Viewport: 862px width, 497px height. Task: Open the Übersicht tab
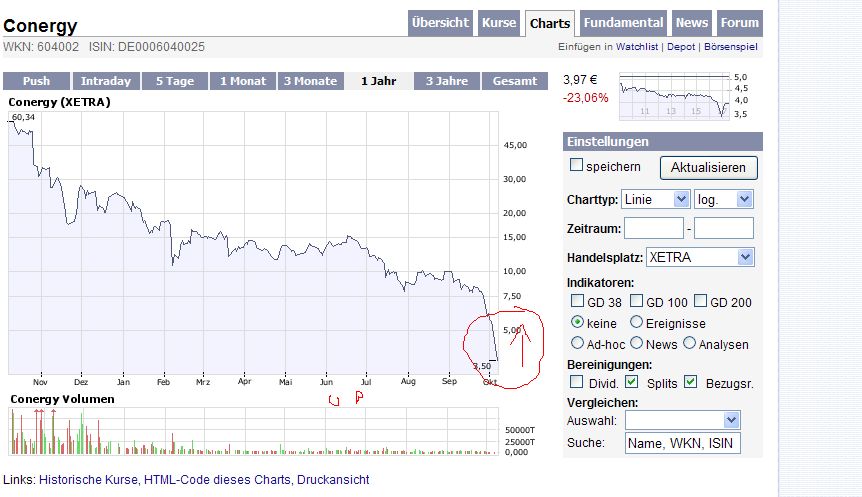click(x=440, y=23)
